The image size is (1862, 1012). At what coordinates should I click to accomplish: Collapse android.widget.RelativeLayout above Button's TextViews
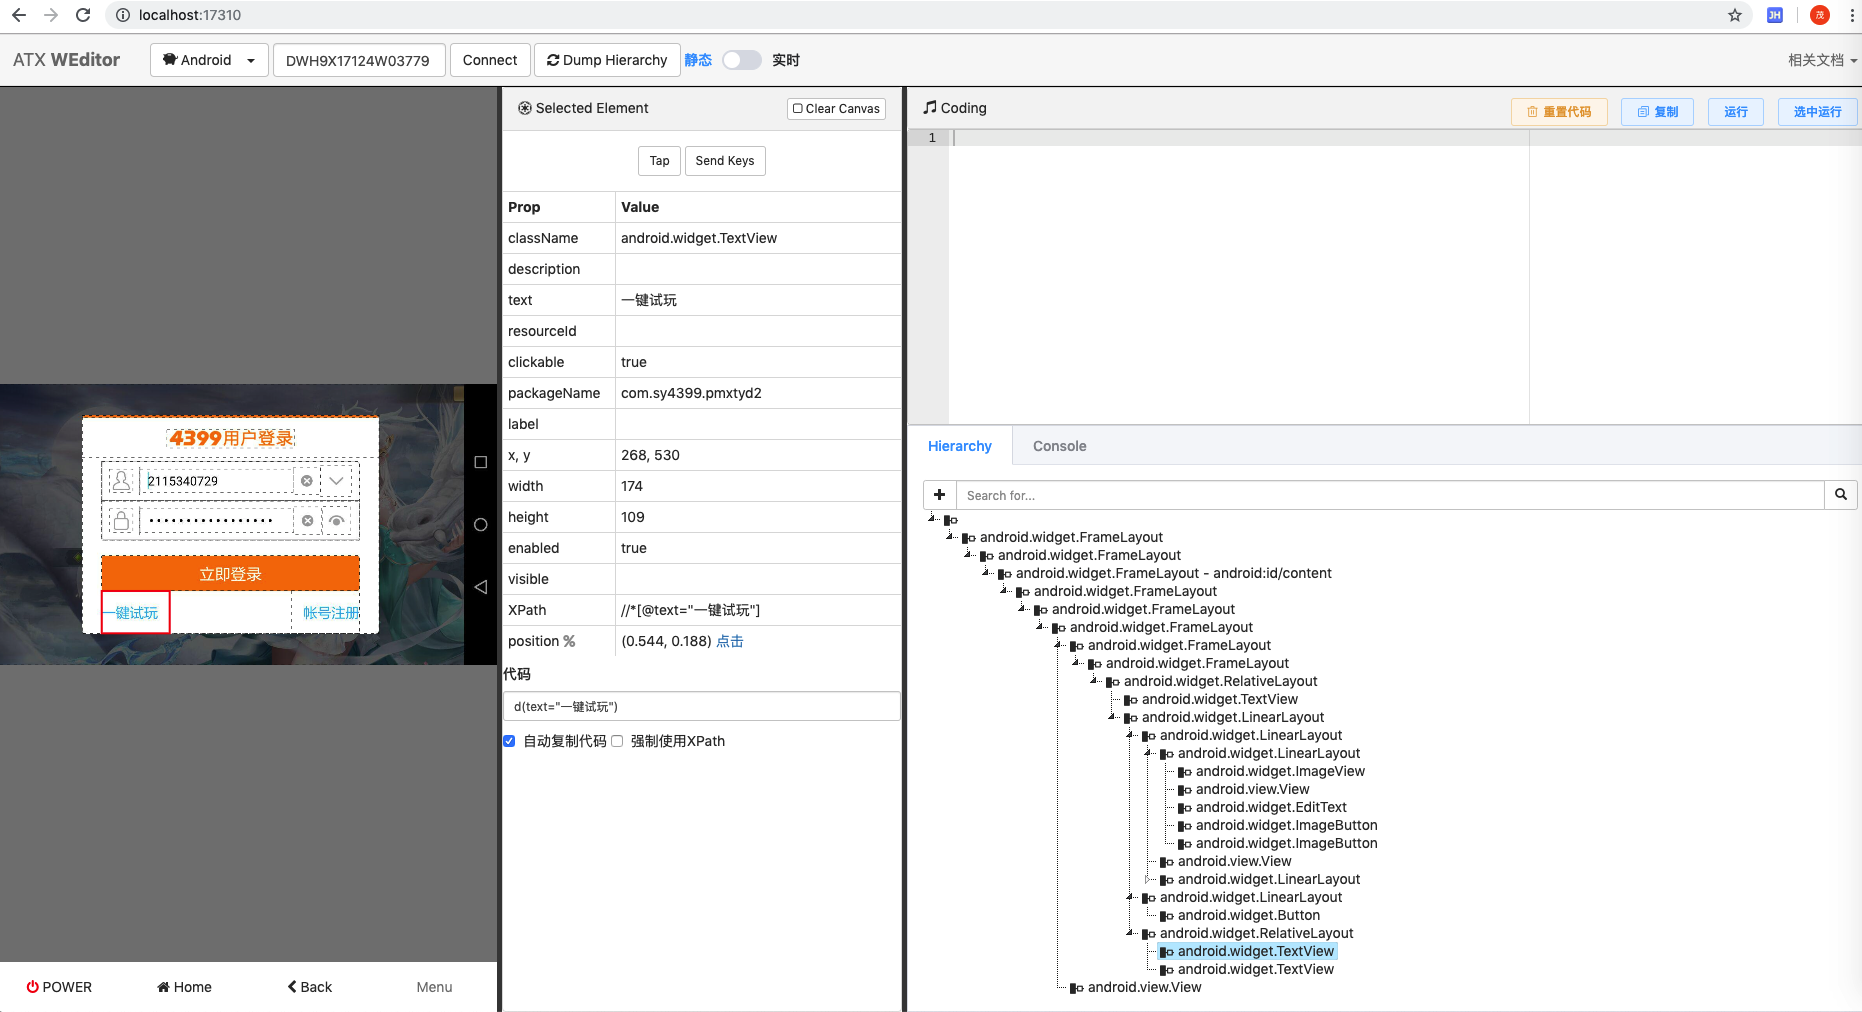1130,932
